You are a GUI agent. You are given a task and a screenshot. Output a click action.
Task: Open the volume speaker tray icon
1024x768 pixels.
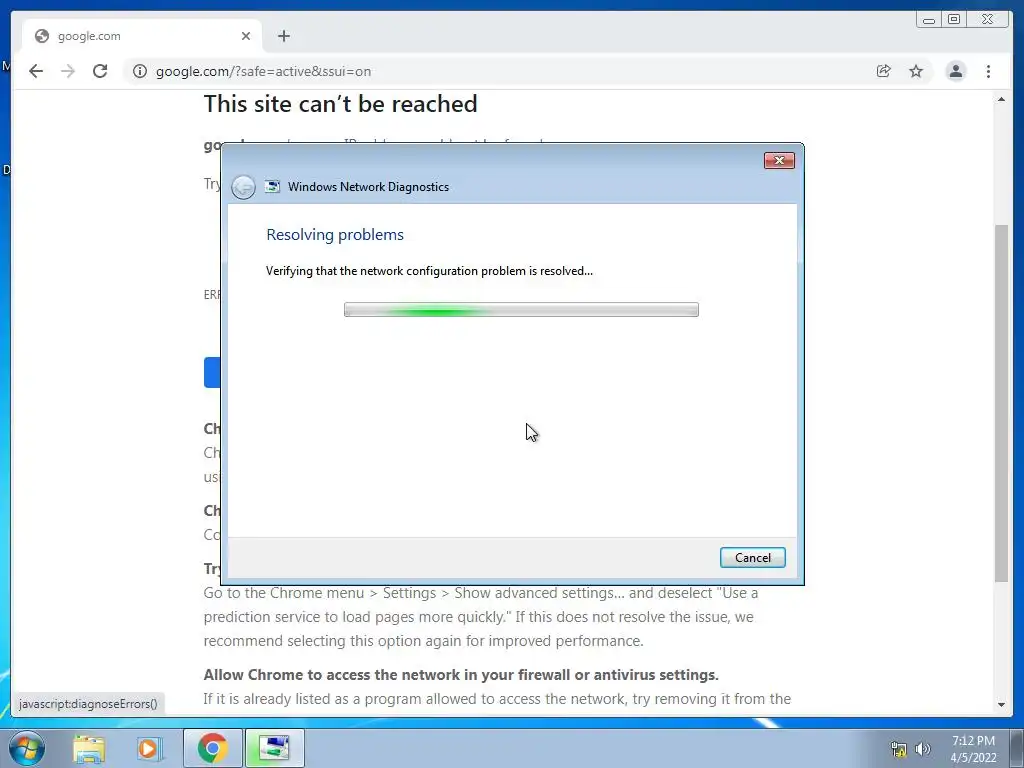(922, 749)
